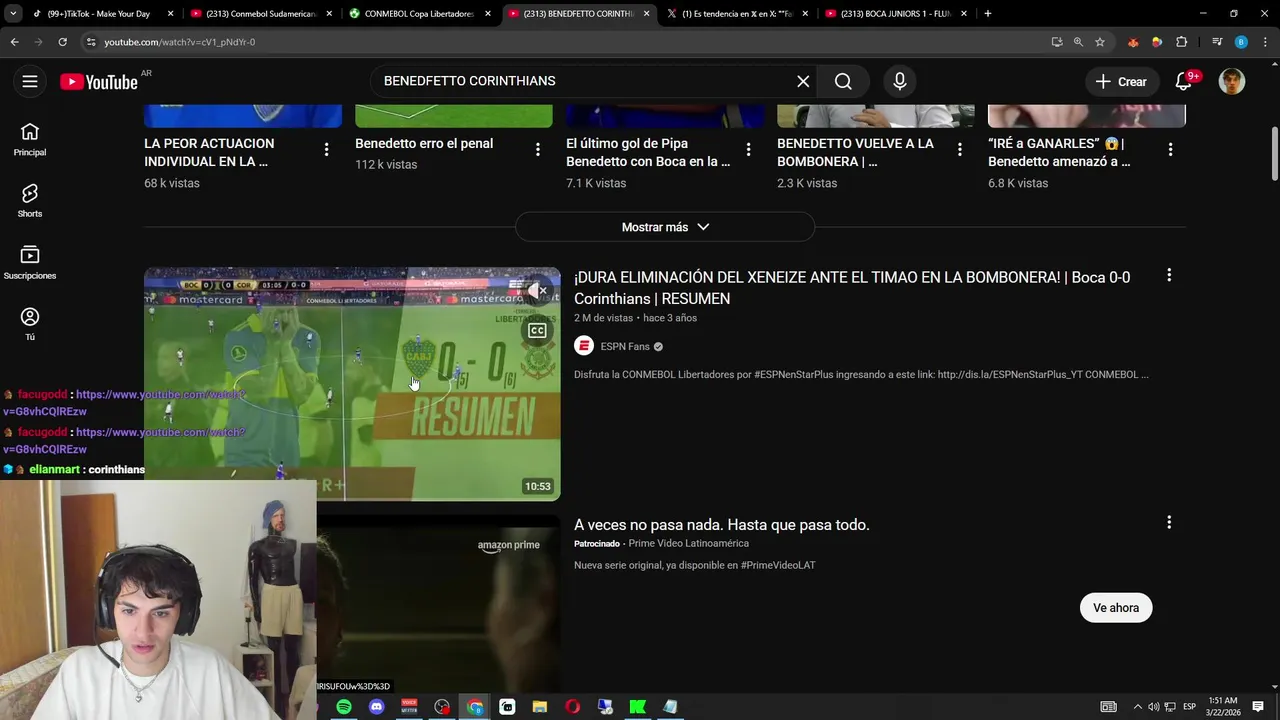Open Shorts in the sidebar
1280x720 pixels.
tap(30, 201)
